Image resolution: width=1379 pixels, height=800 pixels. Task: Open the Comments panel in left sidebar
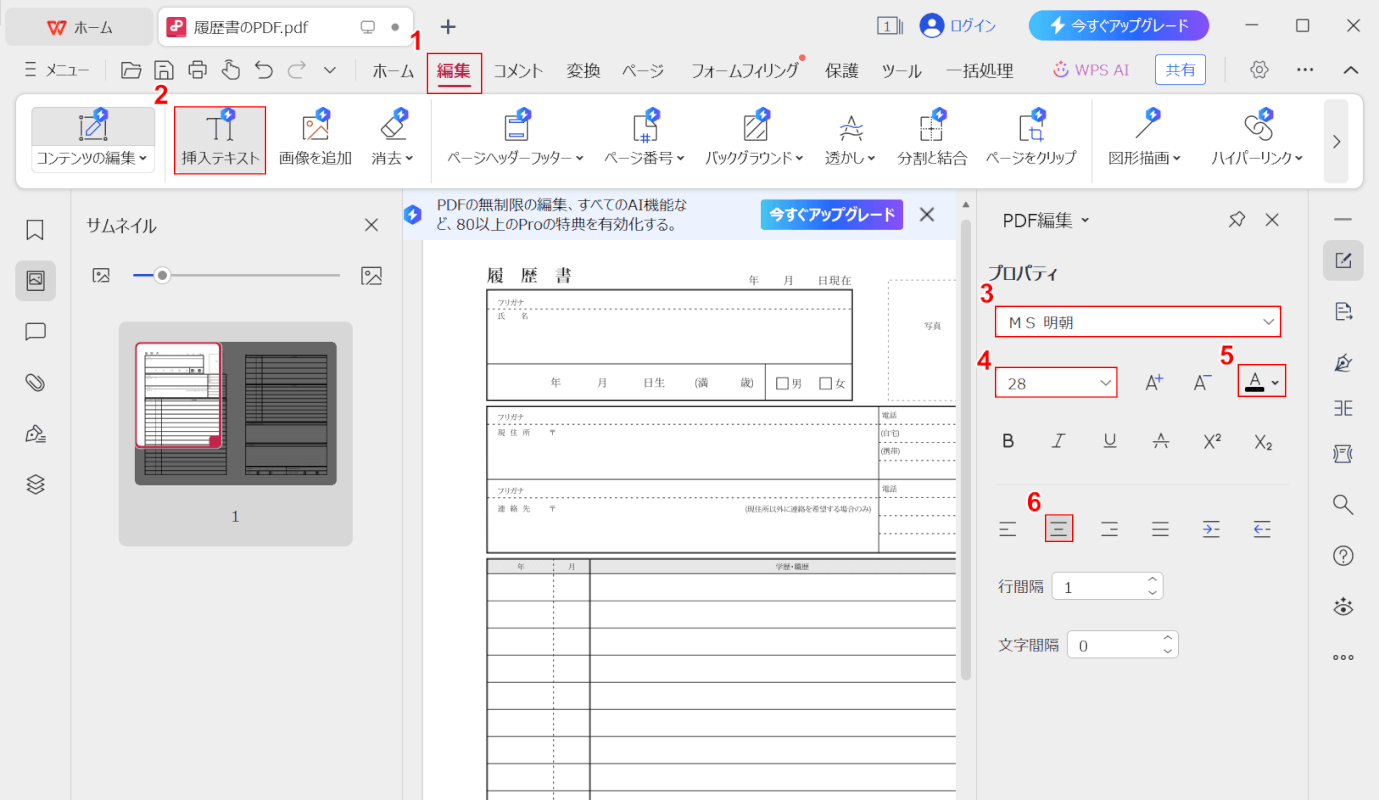tap(35, 332)
